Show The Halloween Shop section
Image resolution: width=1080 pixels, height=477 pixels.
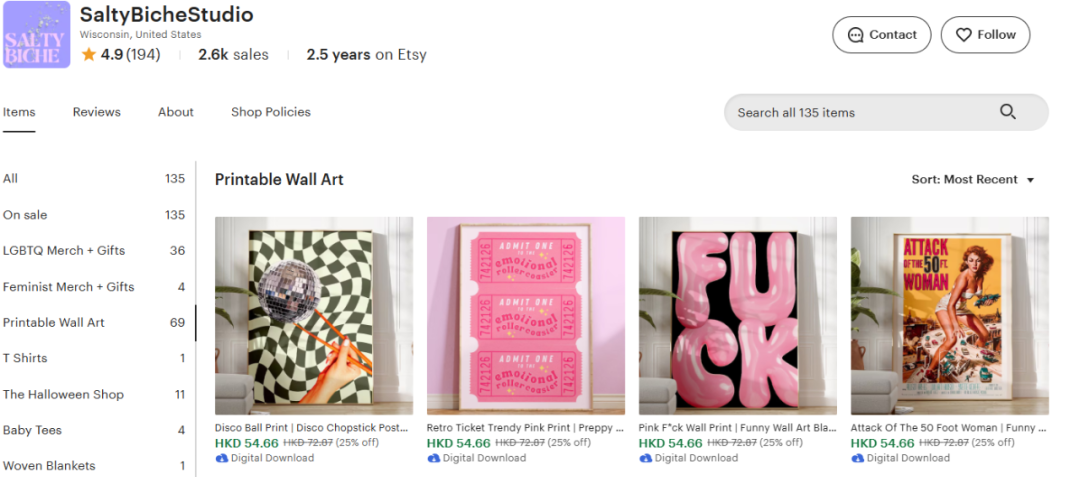point(63,395)
